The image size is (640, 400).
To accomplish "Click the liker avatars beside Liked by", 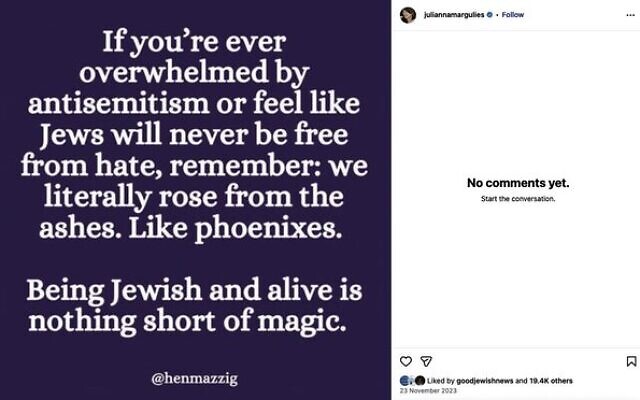I will [x=413, y=381].
